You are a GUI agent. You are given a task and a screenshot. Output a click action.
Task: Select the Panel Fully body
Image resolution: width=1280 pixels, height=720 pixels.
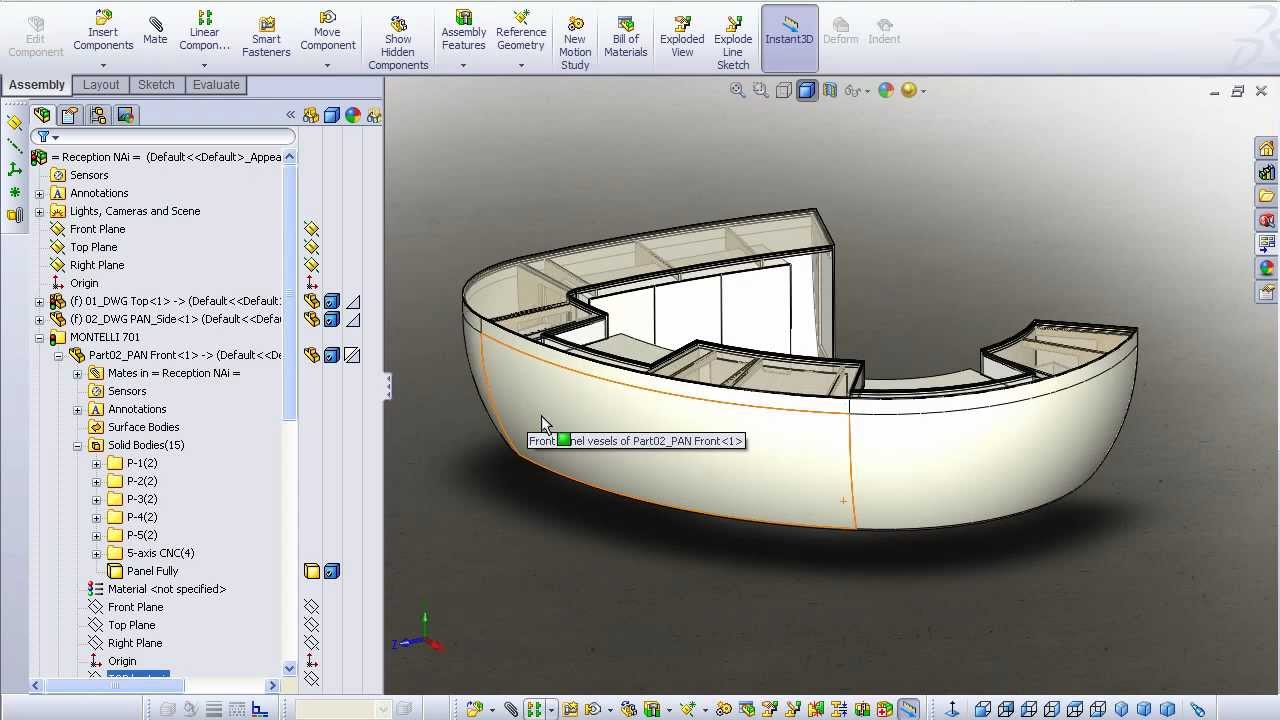point(142,571)
